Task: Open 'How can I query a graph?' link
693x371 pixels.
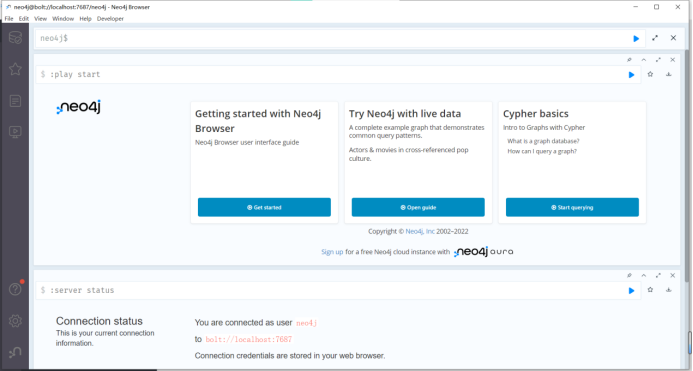Action: 542,151
